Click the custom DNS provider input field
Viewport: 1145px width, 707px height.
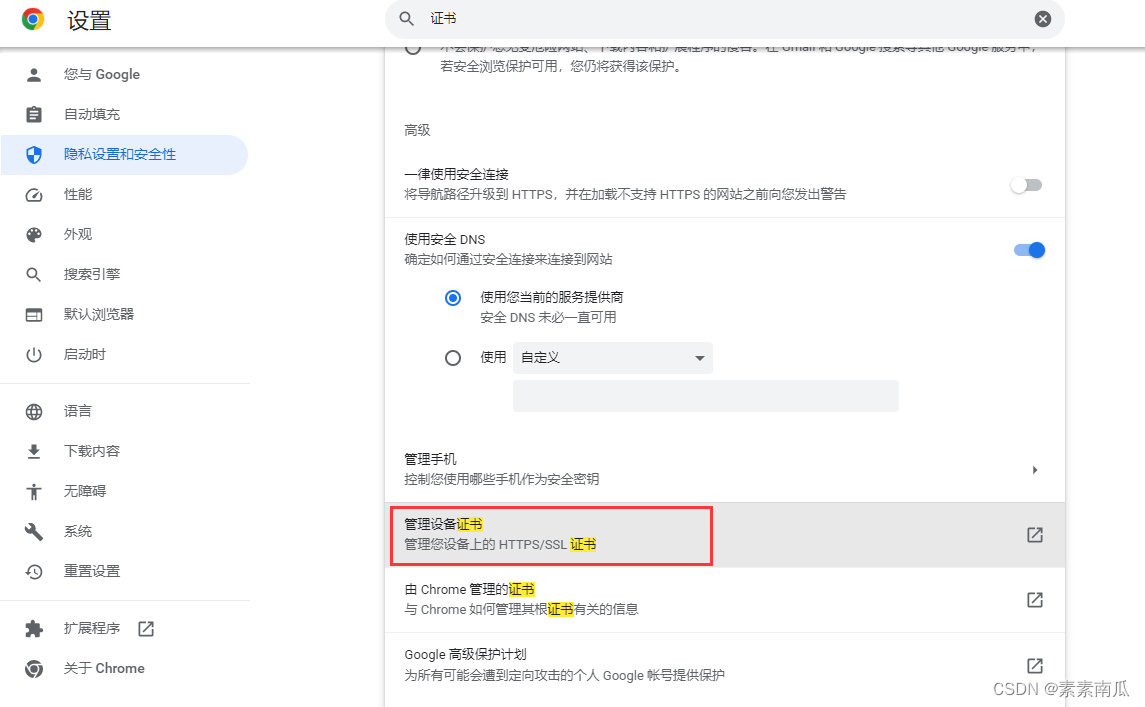(x=705, y=396)
